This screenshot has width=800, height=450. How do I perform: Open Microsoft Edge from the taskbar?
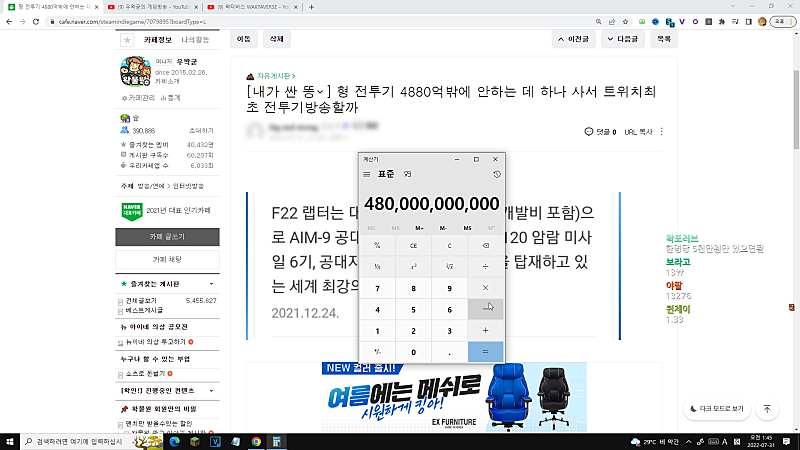coord(174,441)
